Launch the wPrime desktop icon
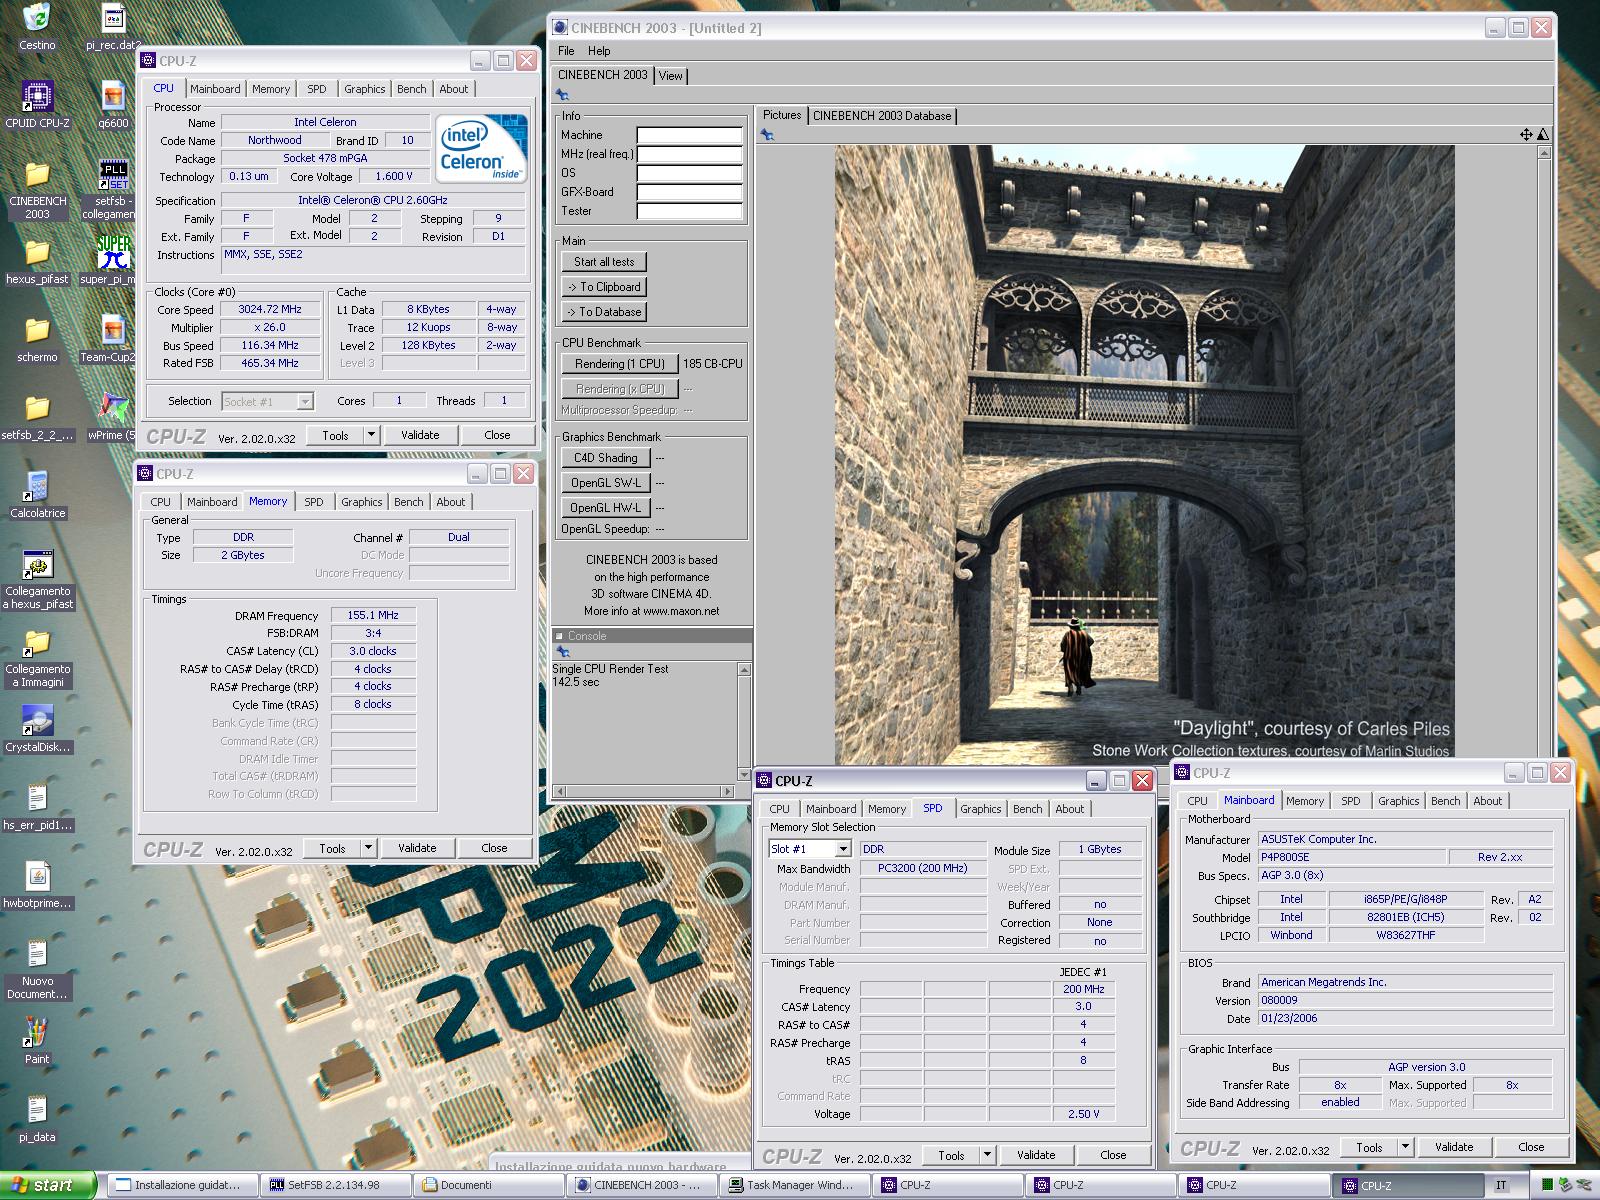The image size is (1600, 1200). point(113,409)
